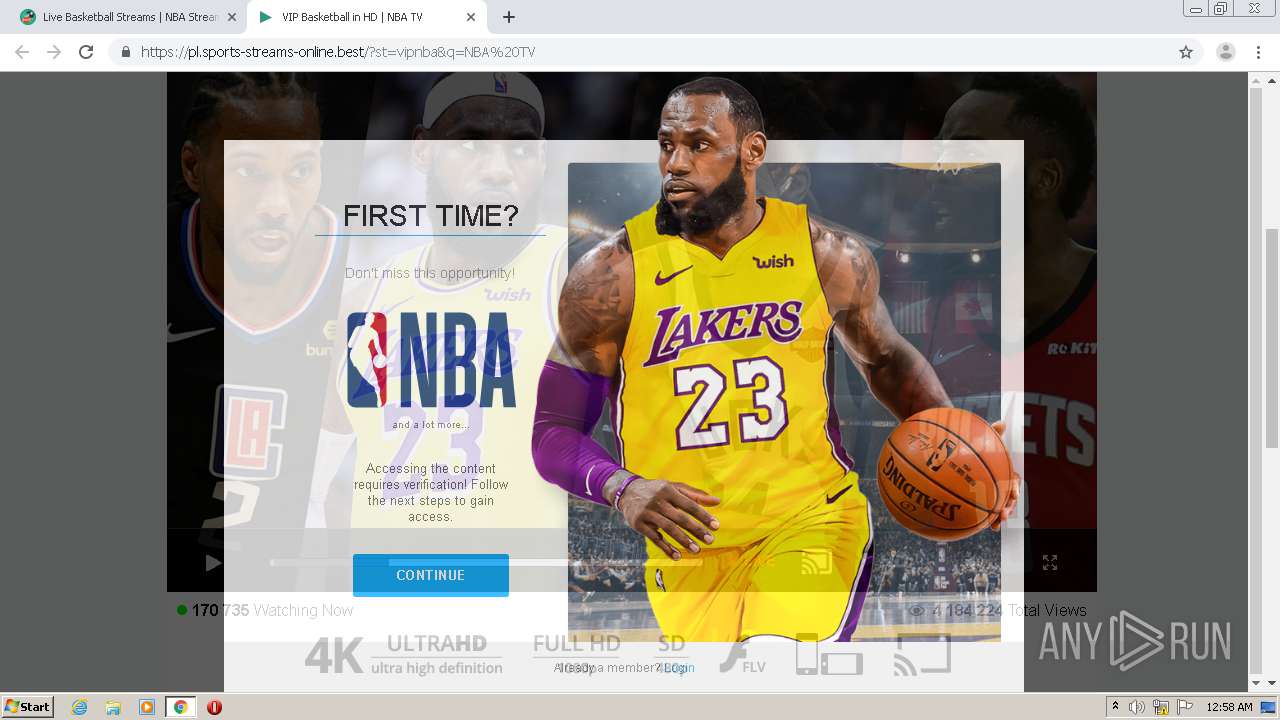Click the eye icon beside Total Views
1280x720 pixels.
click(x=916, y=610)
